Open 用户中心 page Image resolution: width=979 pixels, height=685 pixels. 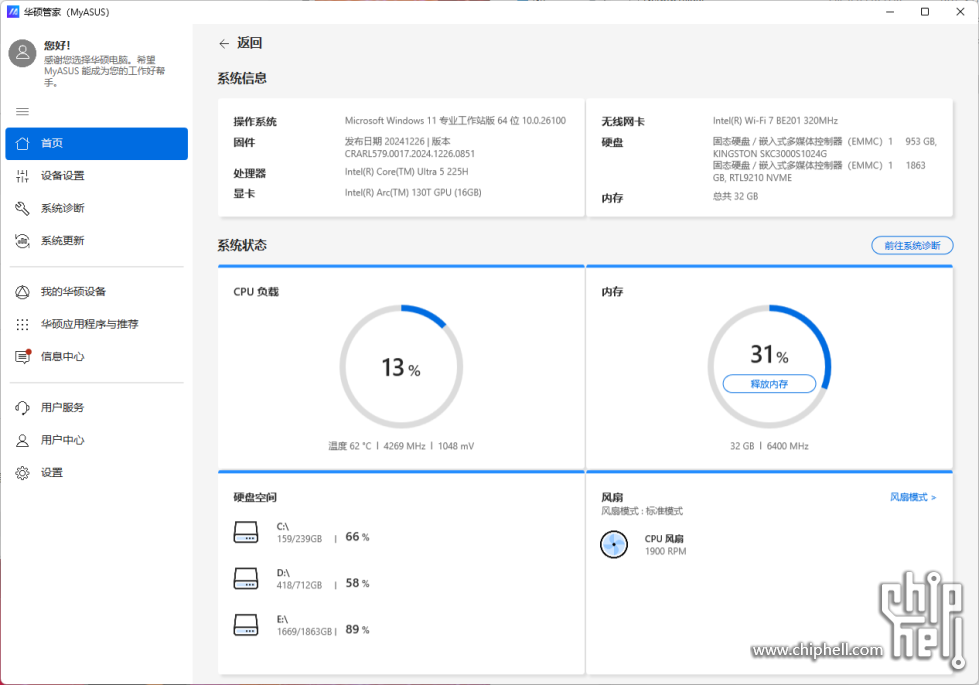coord(97,440)
